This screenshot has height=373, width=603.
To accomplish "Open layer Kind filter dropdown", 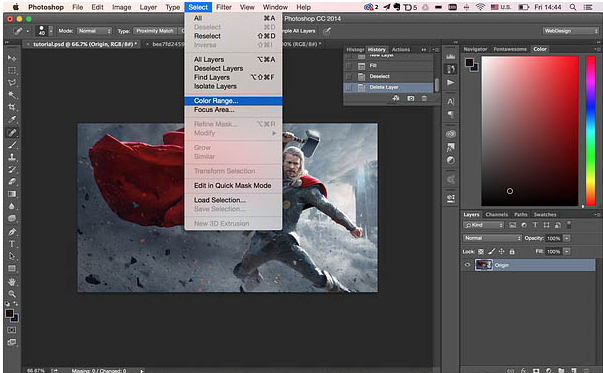I will 484,225.
